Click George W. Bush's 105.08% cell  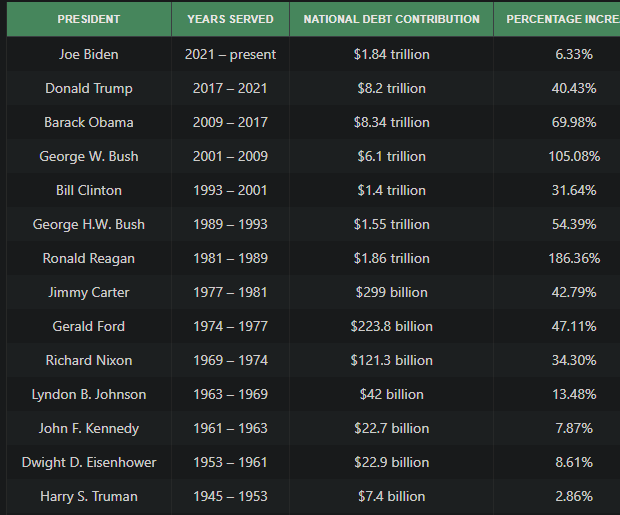tap(575, 156)
